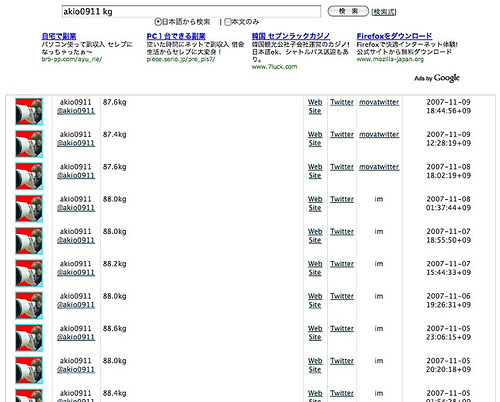The height and width of the screenshot is (402, 500).
Task: Toggle the 本文のみ checkbox
Action: [x=228, y=22]
